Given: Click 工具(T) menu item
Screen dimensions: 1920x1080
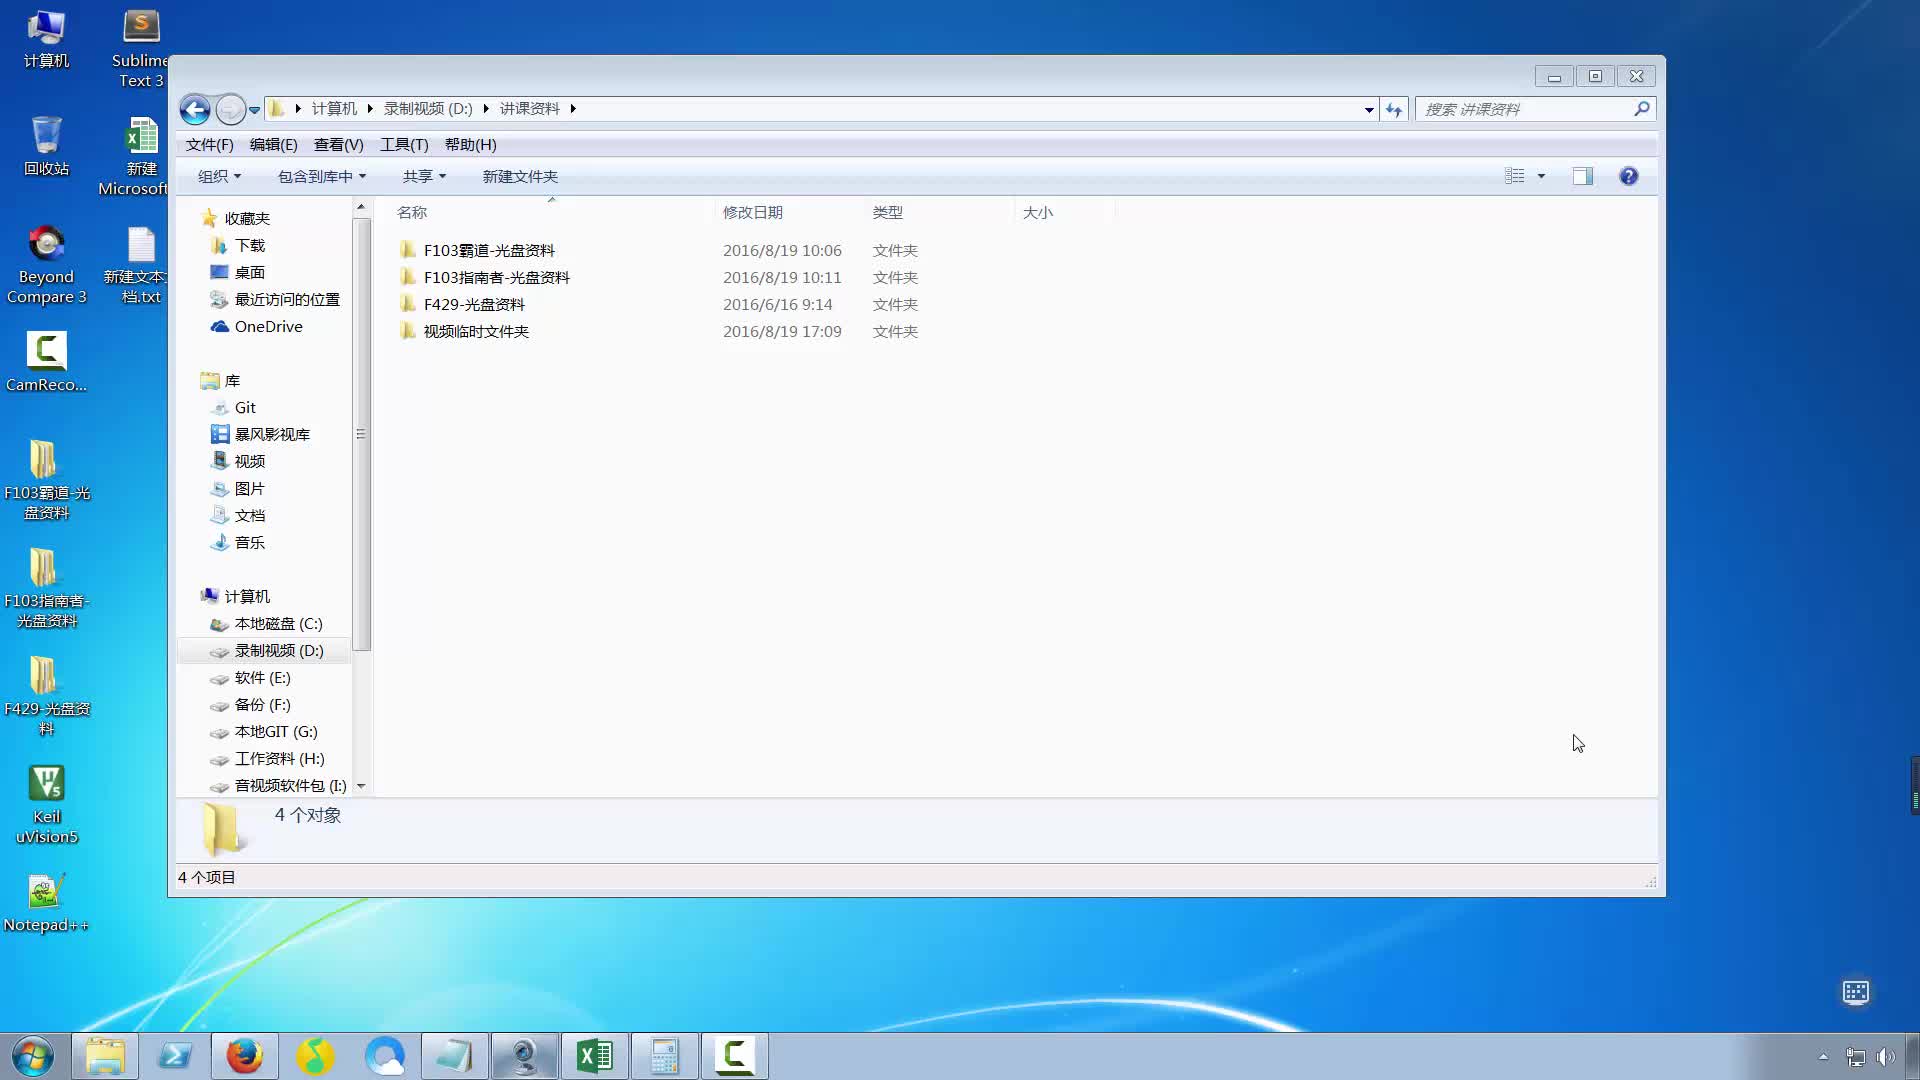Looking at the screenshot, I should (x=404, y=144).
